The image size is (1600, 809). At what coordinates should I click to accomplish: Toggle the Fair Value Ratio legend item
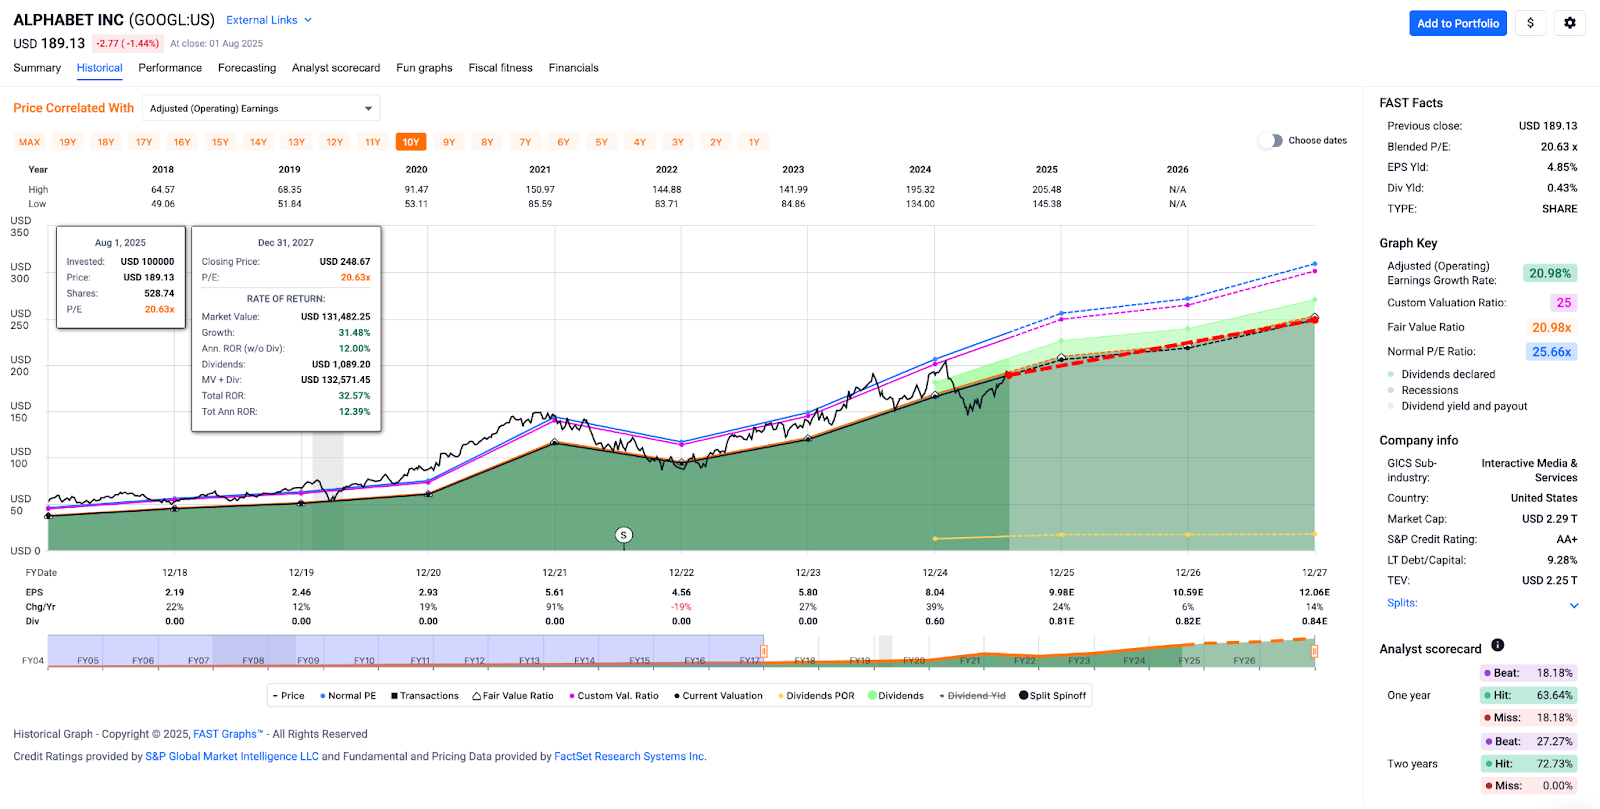(x=513, y=696)
